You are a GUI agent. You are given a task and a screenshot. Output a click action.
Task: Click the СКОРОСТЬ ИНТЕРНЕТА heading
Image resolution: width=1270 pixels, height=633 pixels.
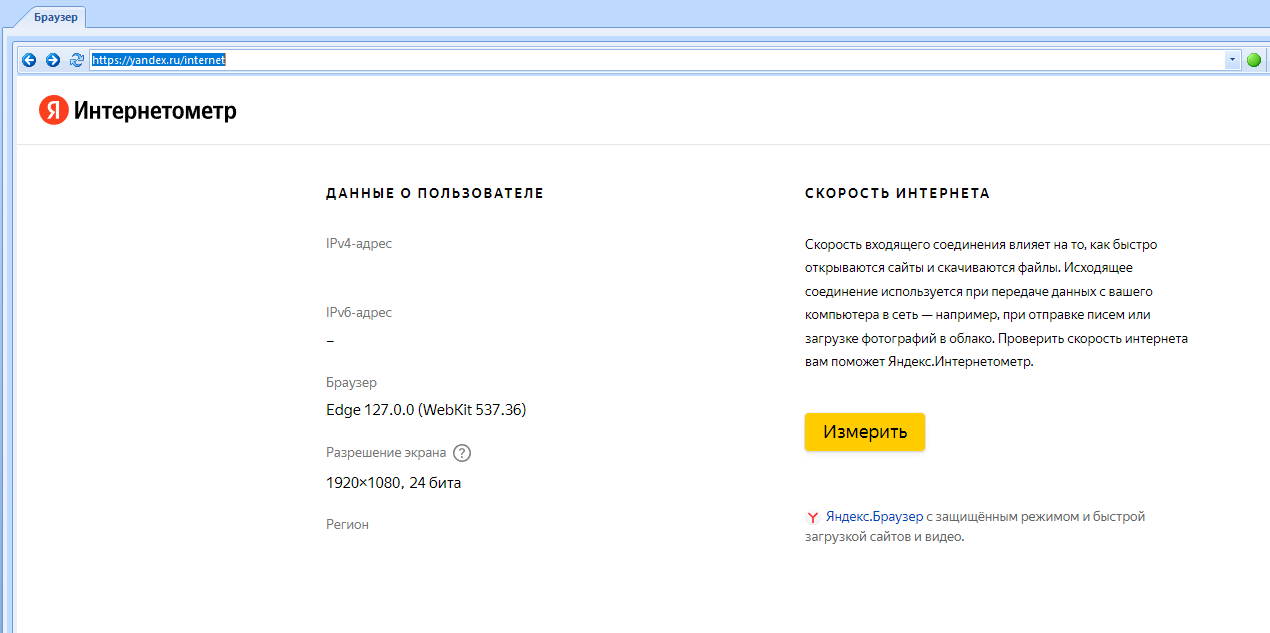click(x=897, y=193)
